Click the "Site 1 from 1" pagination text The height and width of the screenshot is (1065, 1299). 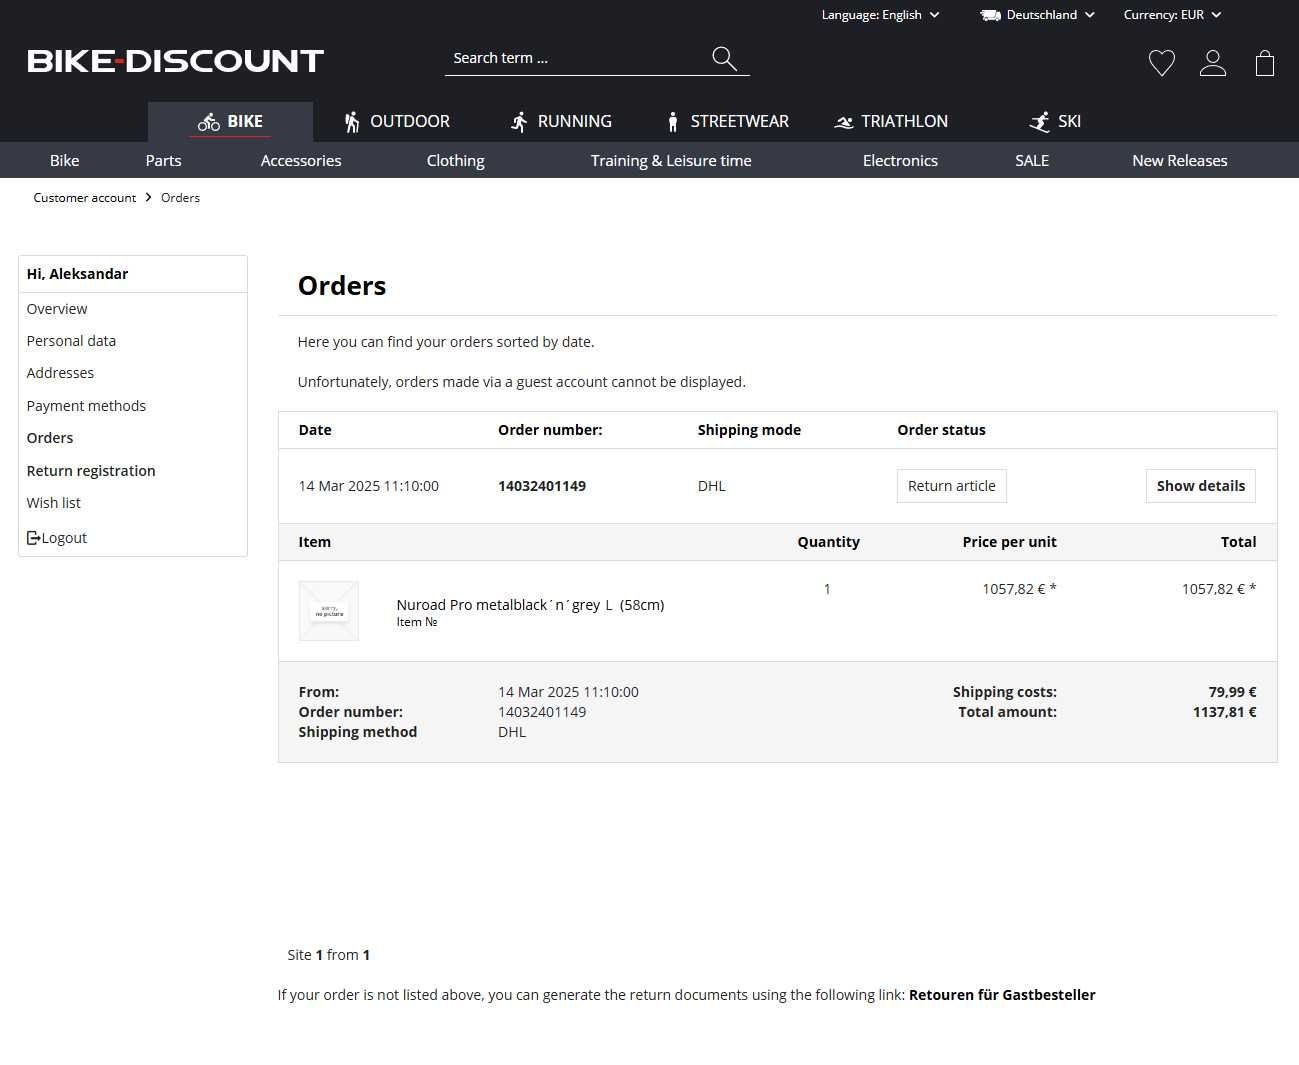click(328, 955)
